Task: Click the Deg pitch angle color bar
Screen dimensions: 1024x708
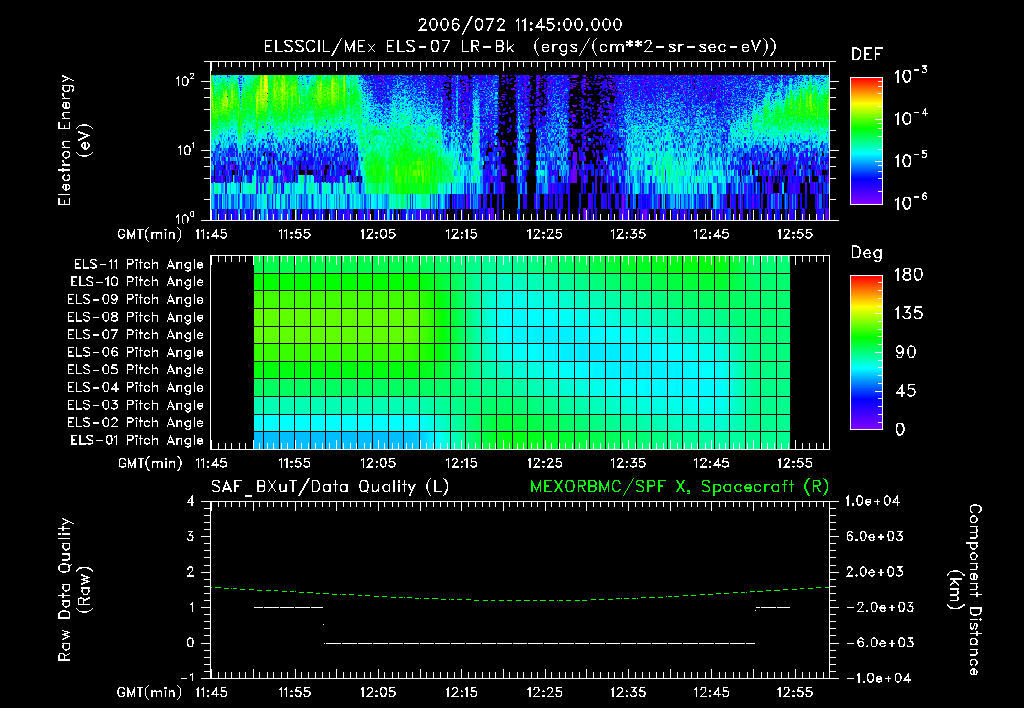Action: [x=866, y=352]
